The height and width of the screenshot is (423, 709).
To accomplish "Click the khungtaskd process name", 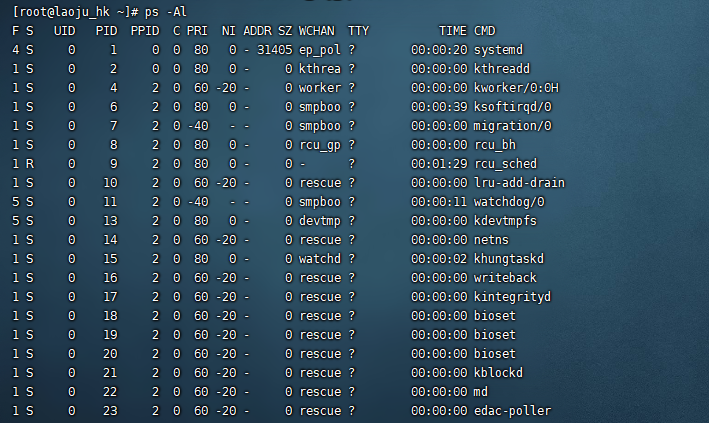I will click(509, 258).
